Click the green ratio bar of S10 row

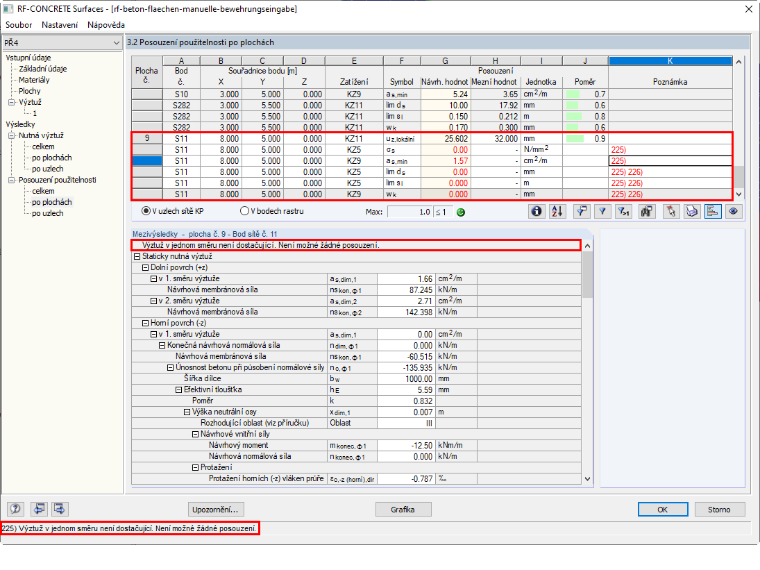tap(573, 94)
